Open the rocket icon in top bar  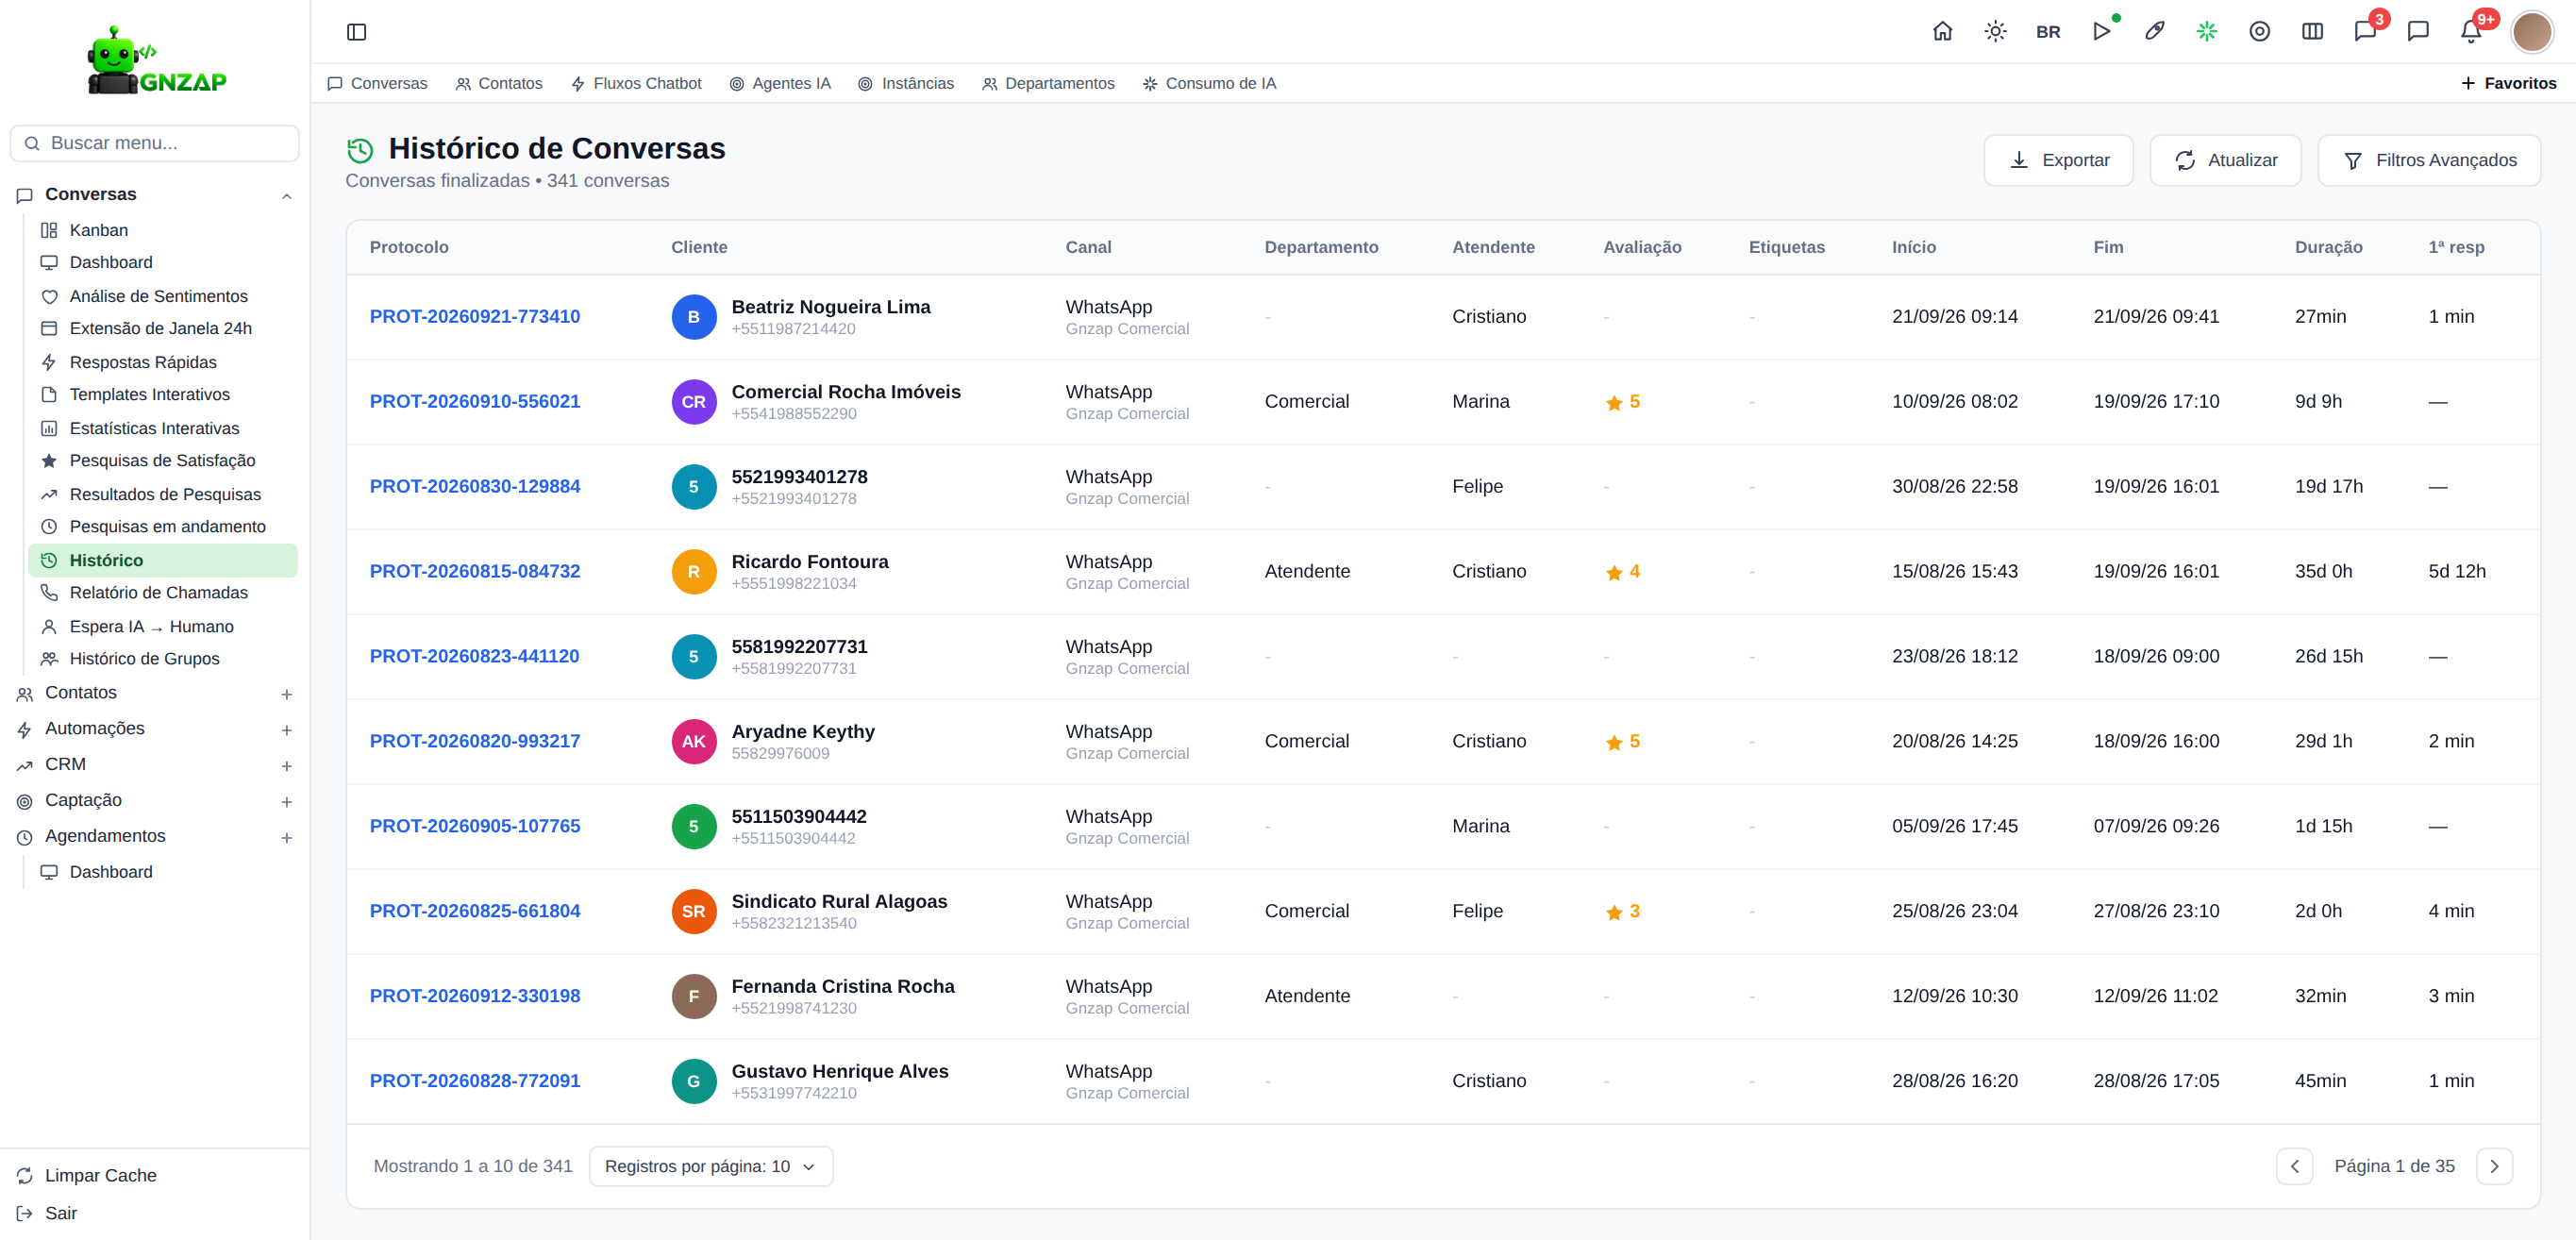[2154, 32]
